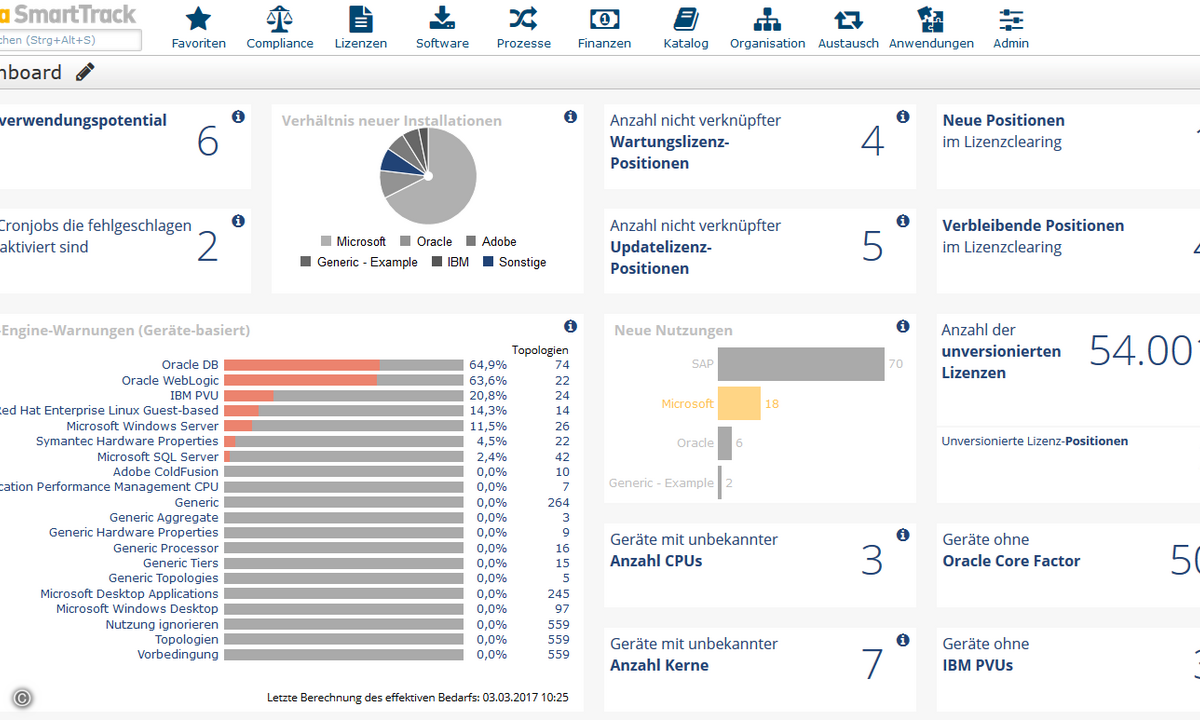This screenshot has height=720, width=1200.
Task: Show info for Engine-Warnungen chart
Action: [570, 326]
